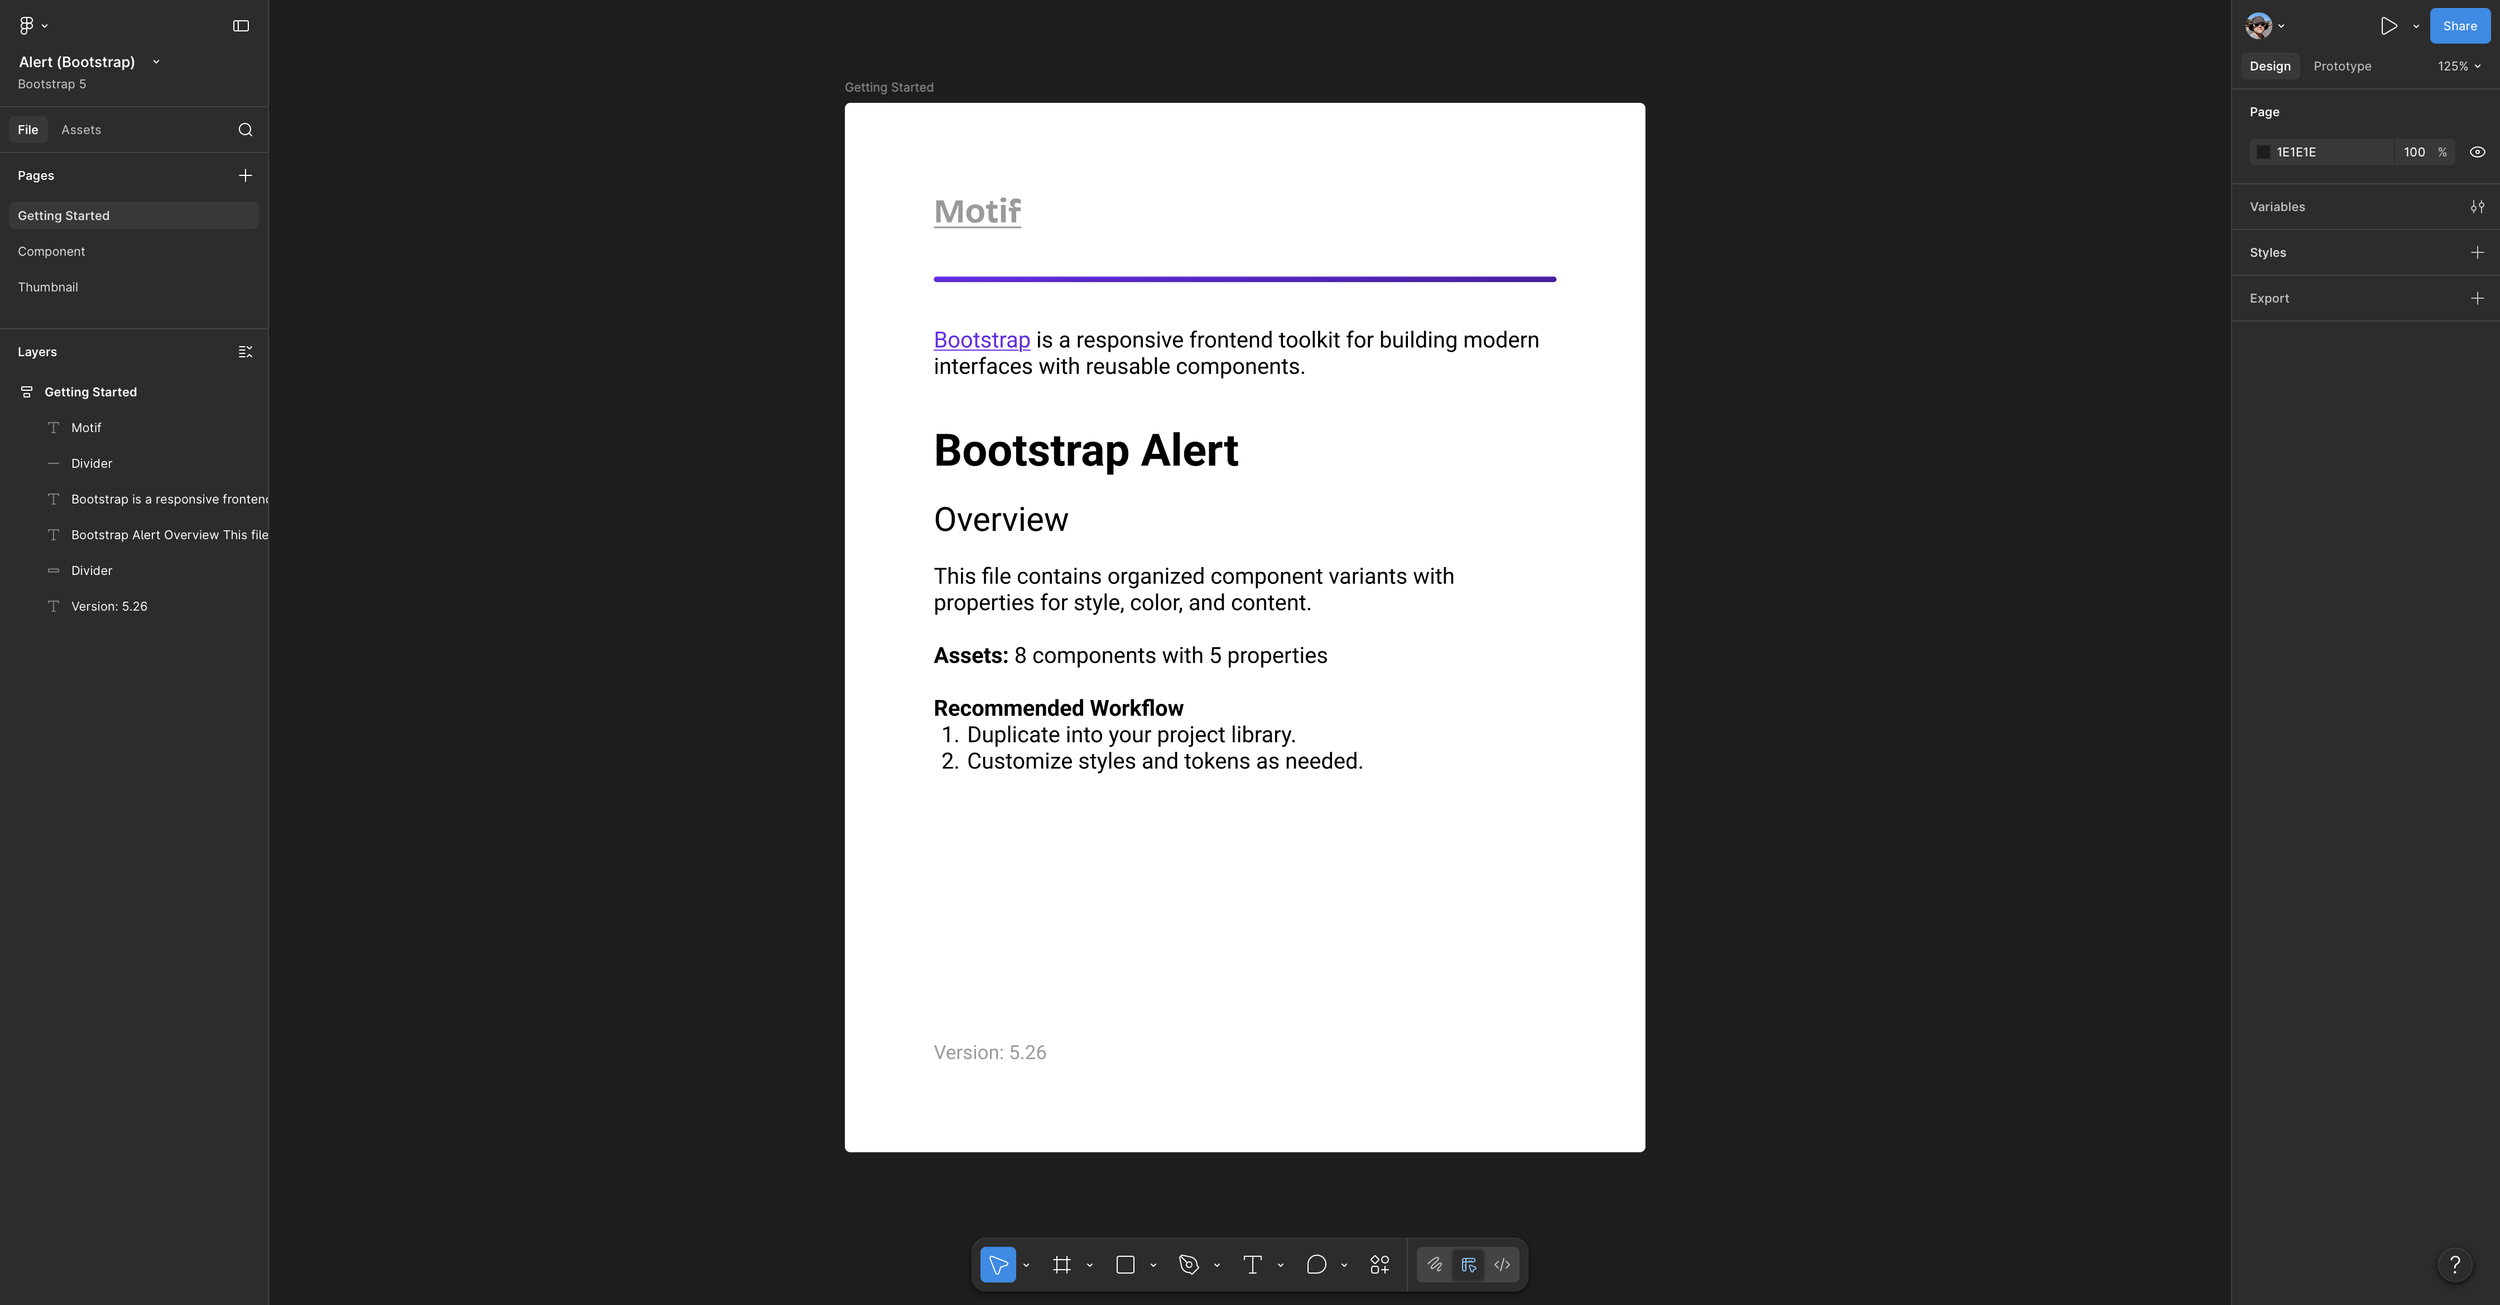Click the Overview subheading on canvas

pos(1001,520)
